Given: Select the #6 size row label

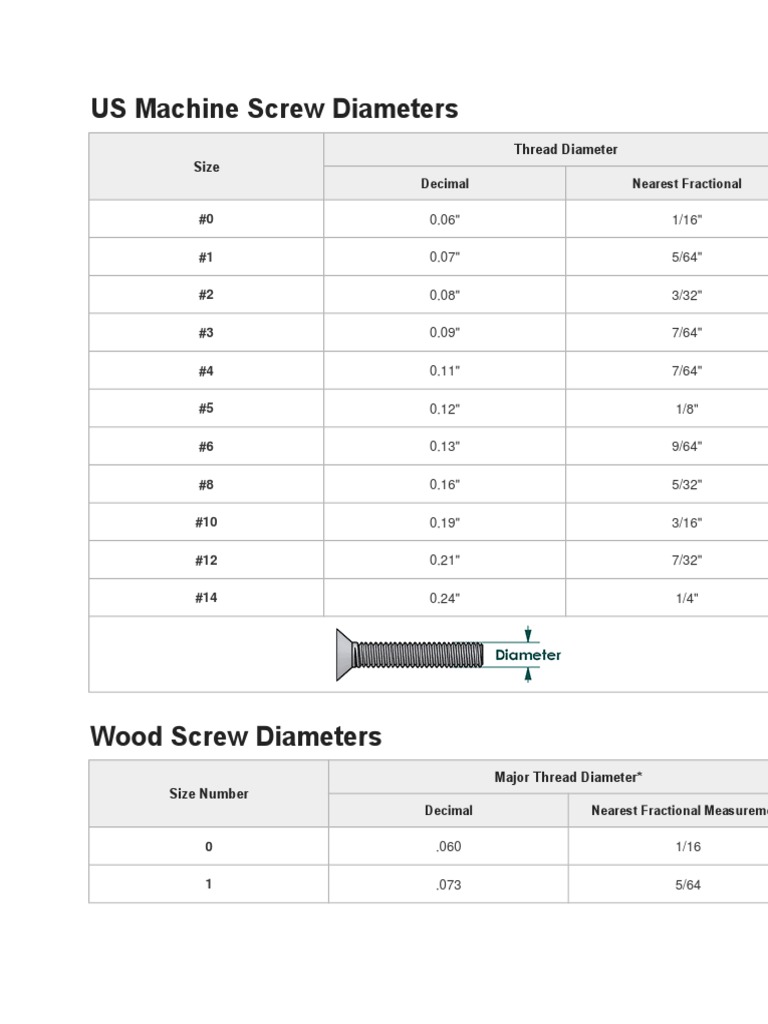Looking at the screenshot, I should [x=206, y=447].
